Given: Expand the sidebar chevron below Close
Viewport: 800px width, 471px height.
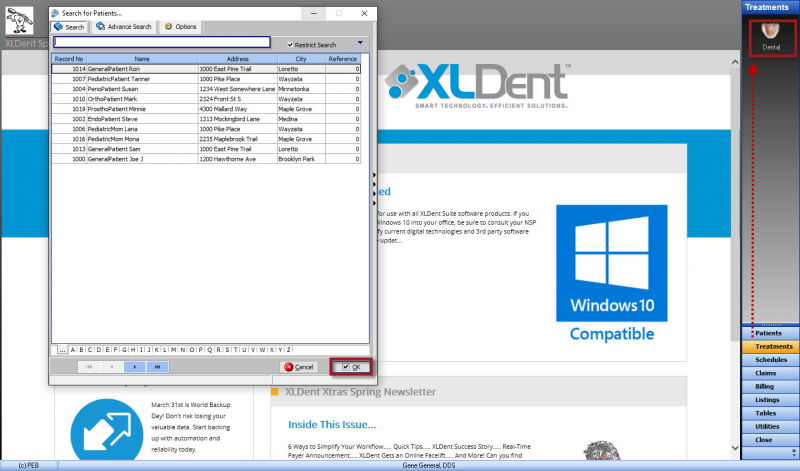Looking at the screenshot, I should tap(770, 453).
